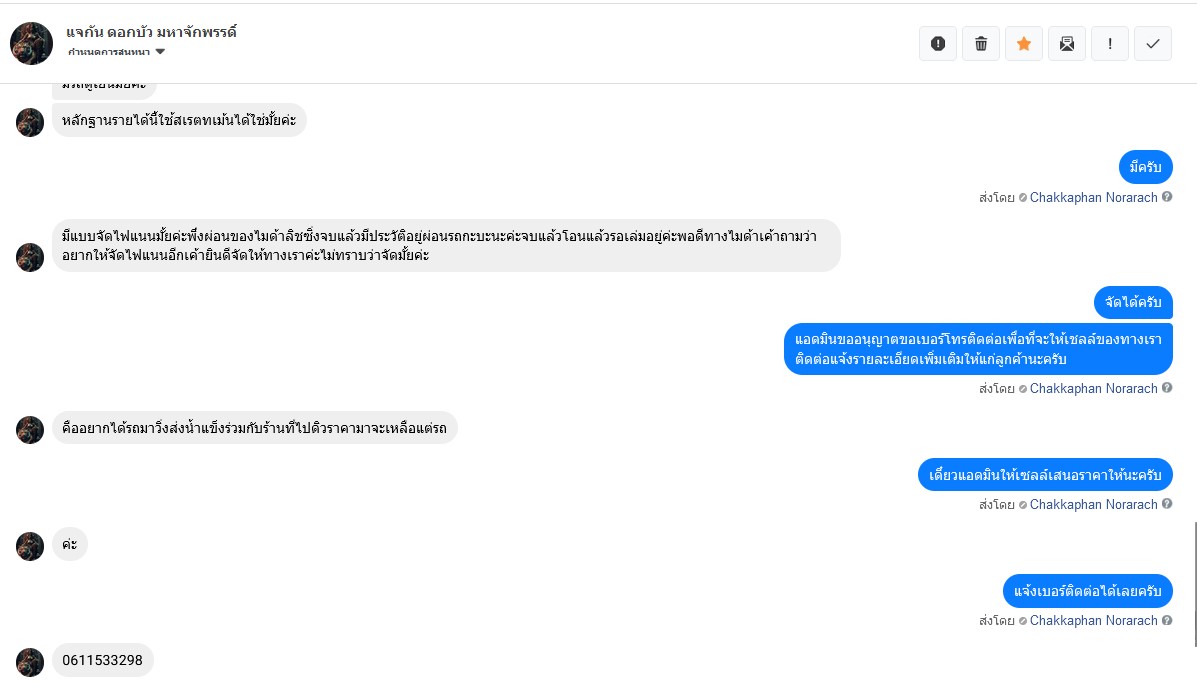
Task: Click the "จัดได้ครับ" reply bubble
Action: coord(1133,301)
